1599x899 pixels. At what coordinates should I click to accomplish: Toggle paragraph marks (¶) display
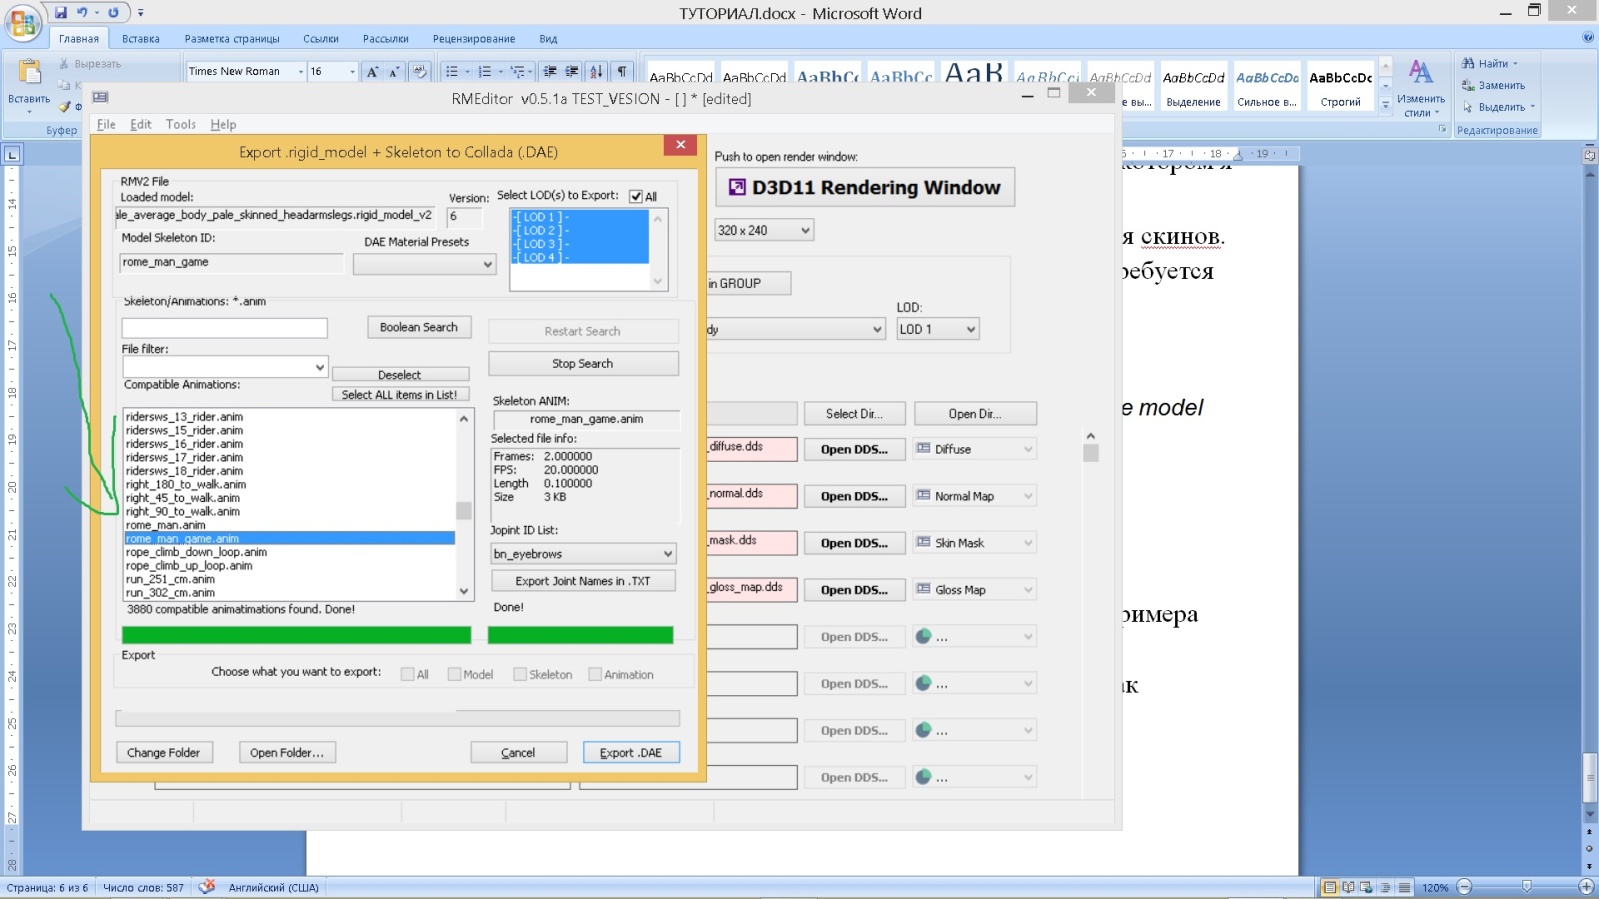[622, 71]
